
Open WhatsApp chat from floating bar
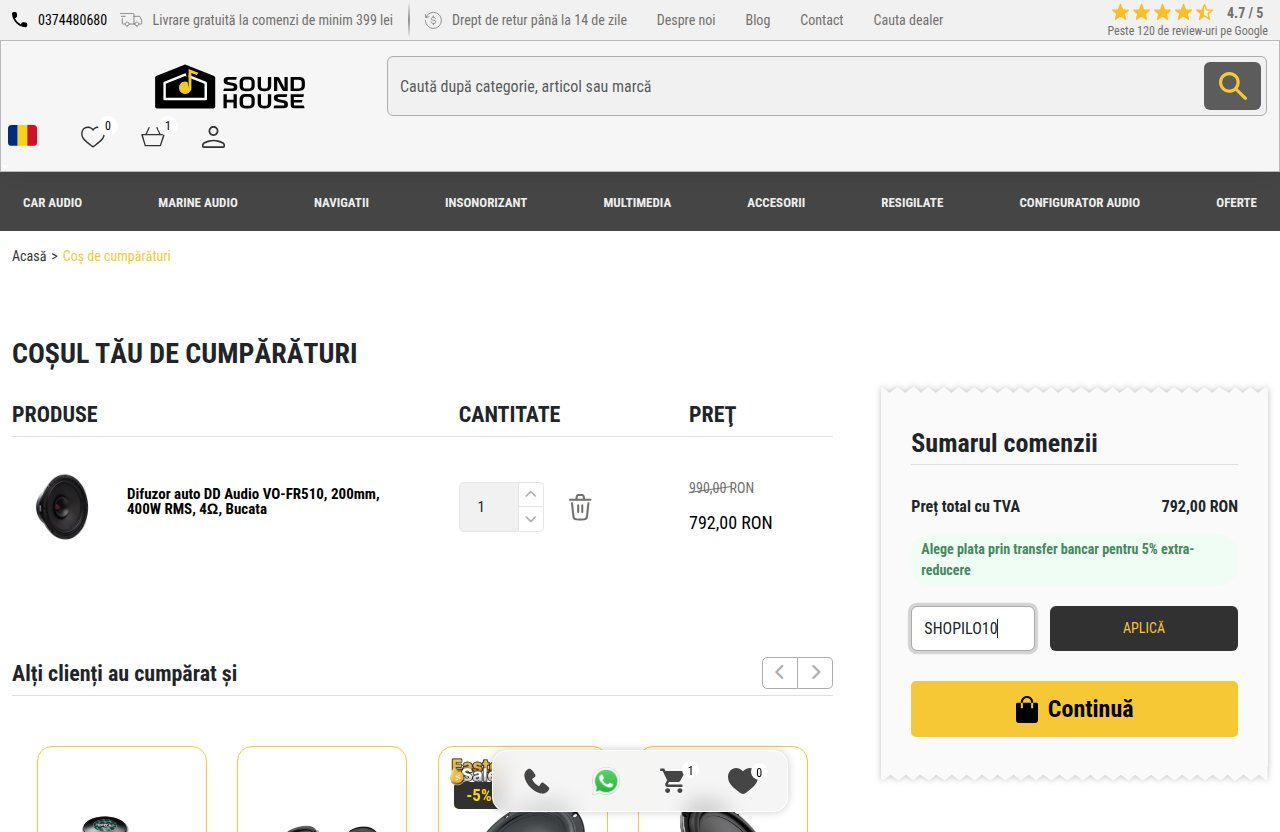tap(606, 781)
